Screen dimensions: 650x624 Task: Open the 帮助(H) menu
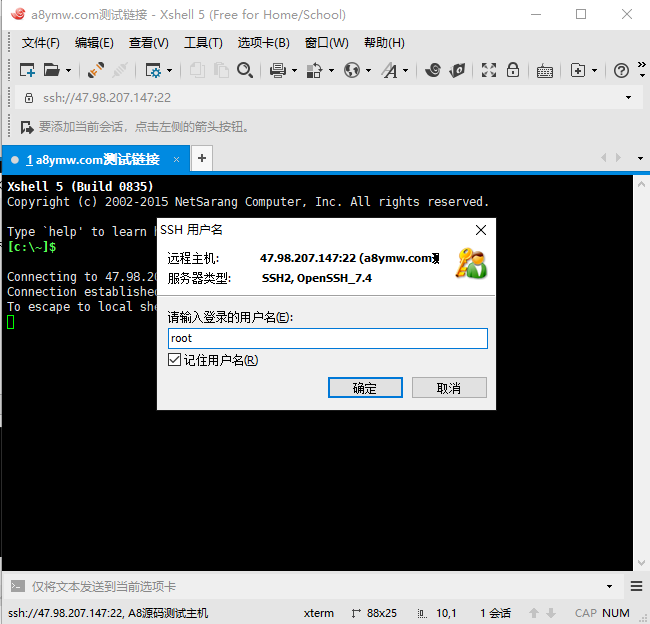pos(384,43)
